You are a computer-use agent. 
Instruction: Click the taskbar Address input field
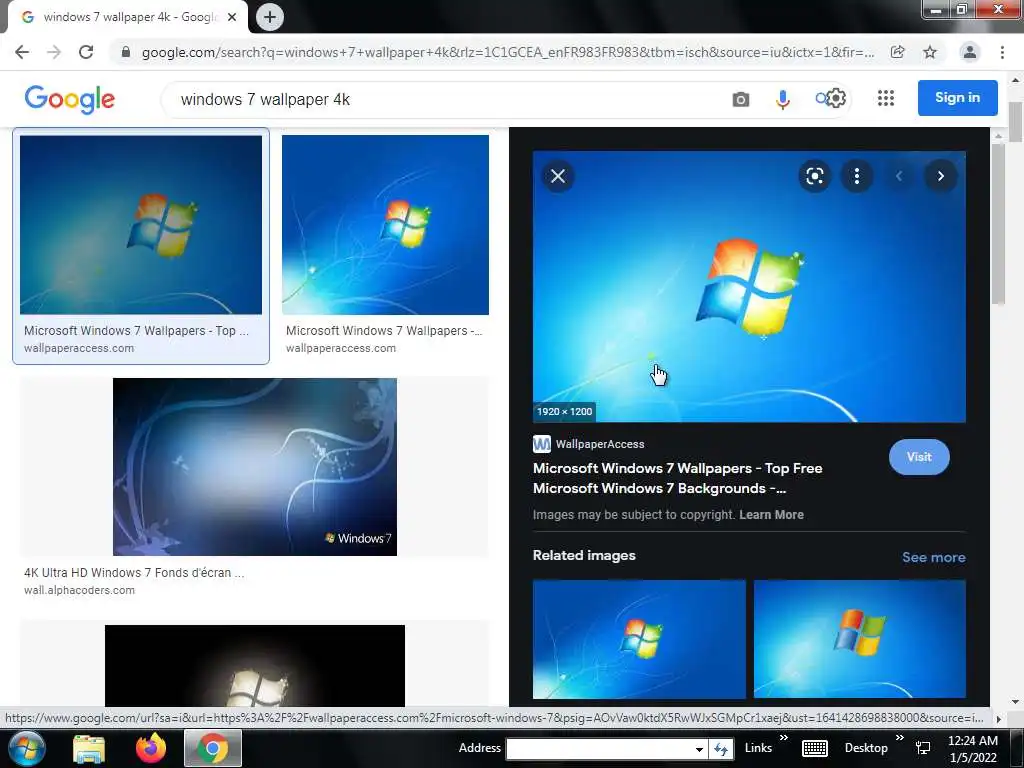click(x=600, y=748)
